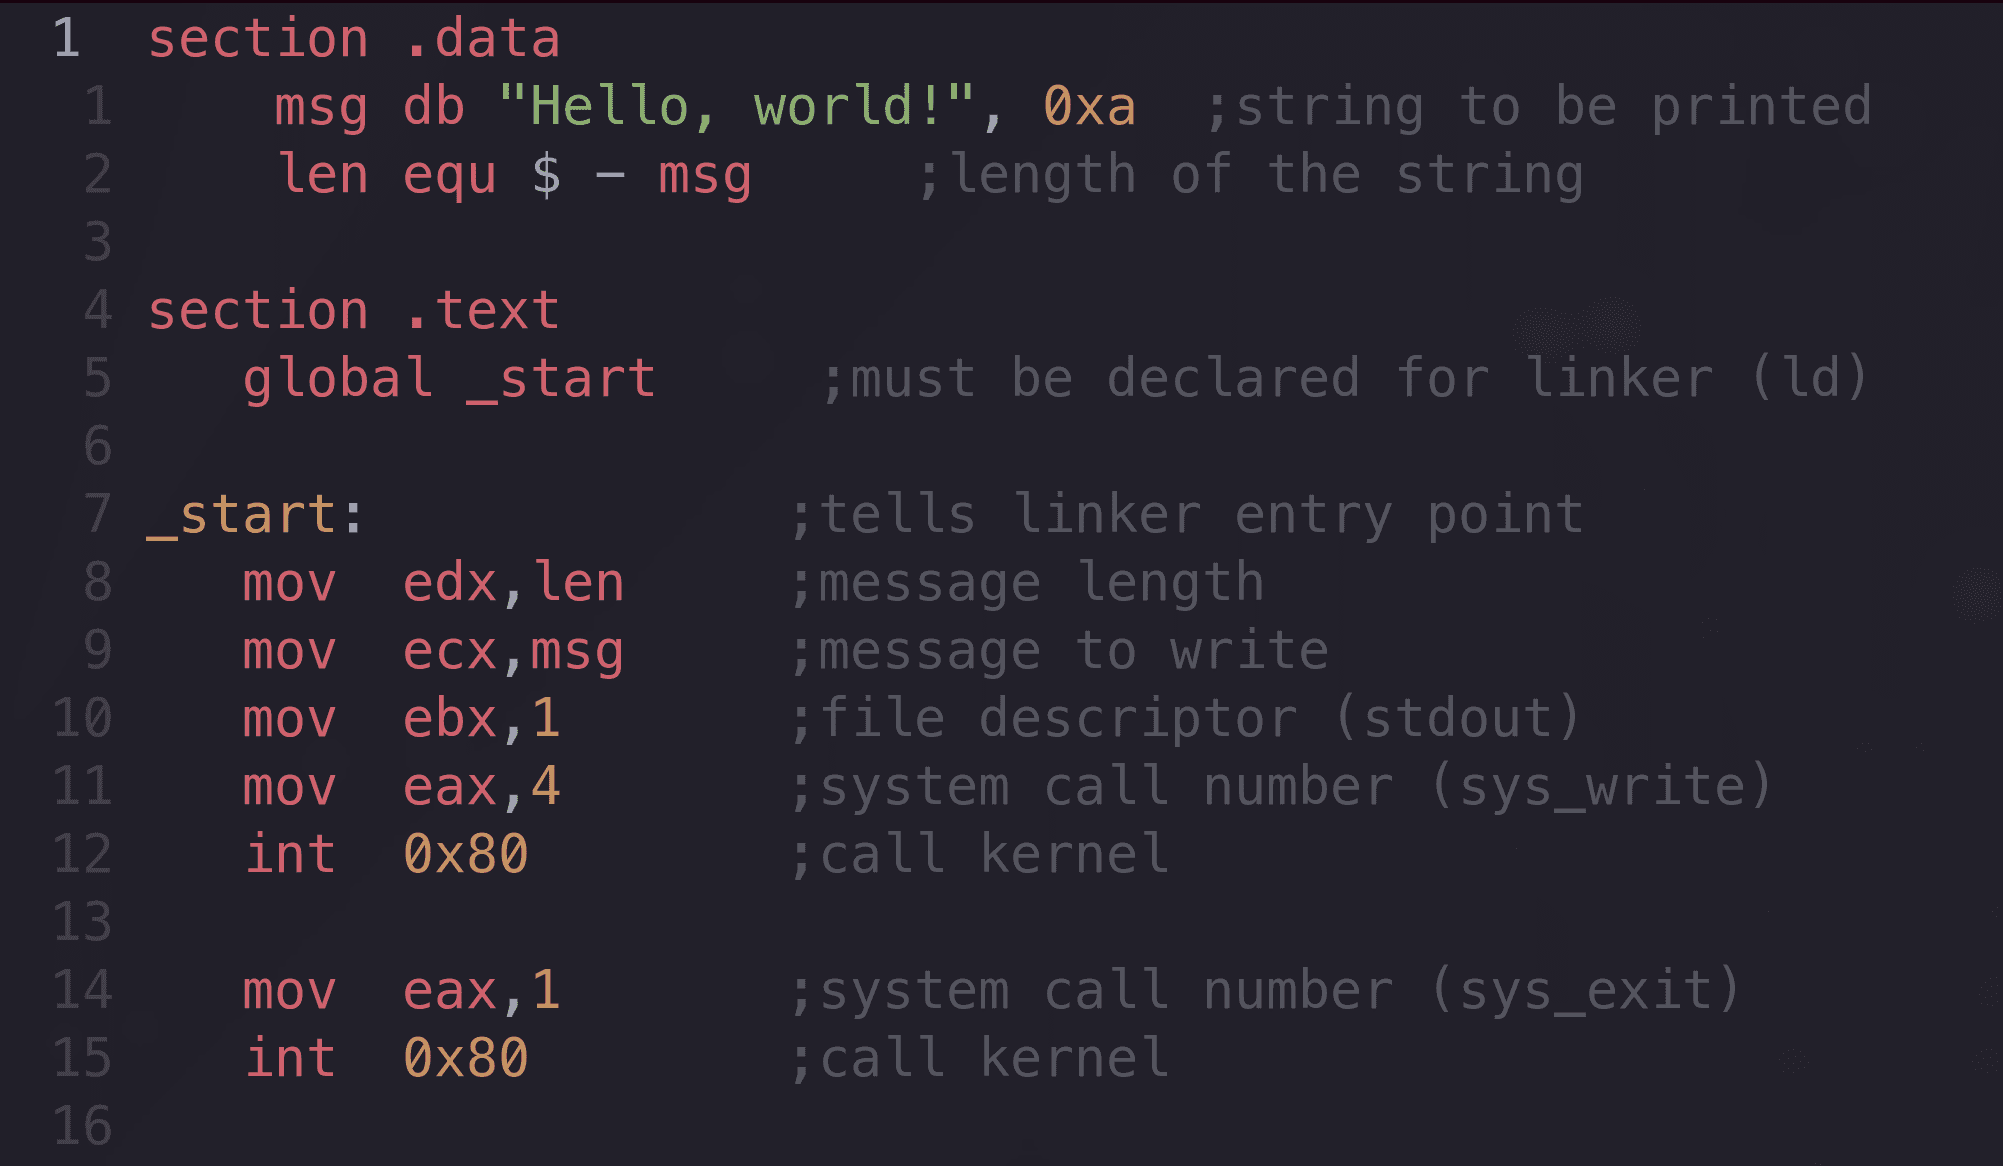The height and width of the screenshot is (1166, 2003).
Task: Place cursor on the "edx,len" operands
Action: 513,583
